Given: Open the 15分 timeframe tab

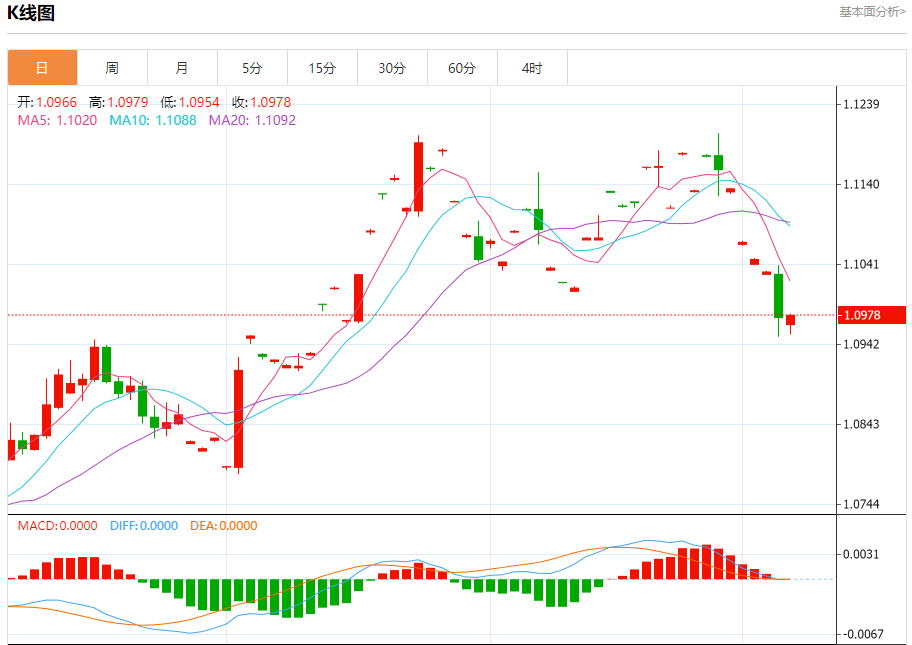Looking at the screenshot, I should [322, 68].
